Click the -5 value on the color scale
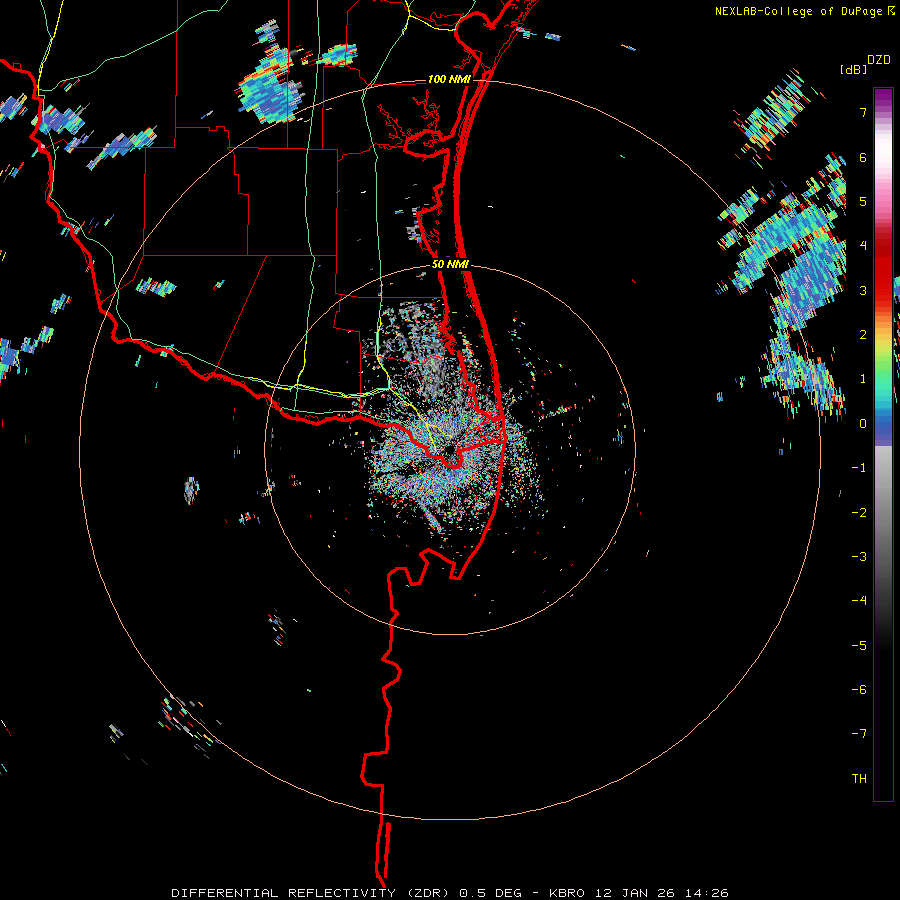Viewport: 900px width, 900px height. point(859,646)
